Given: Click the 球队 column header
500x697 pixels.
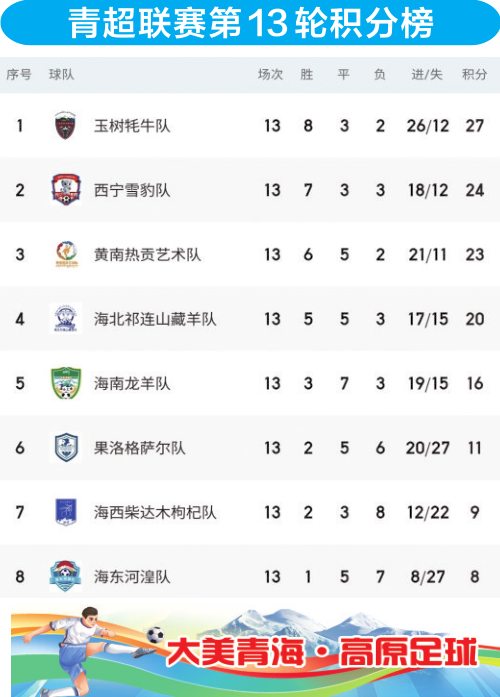Looking at the screenshot, I should click(x=61, y=74).
